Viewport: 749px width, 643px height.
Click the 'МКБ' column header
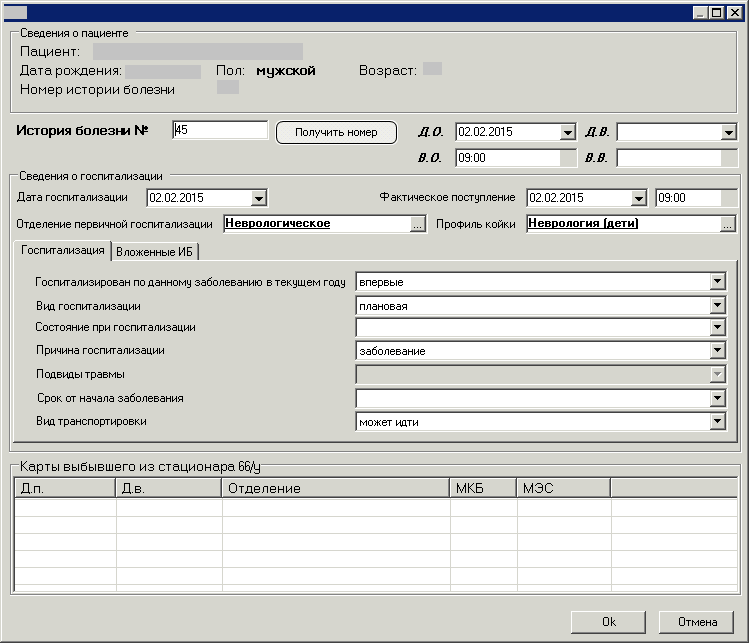(x=483, y=488)
